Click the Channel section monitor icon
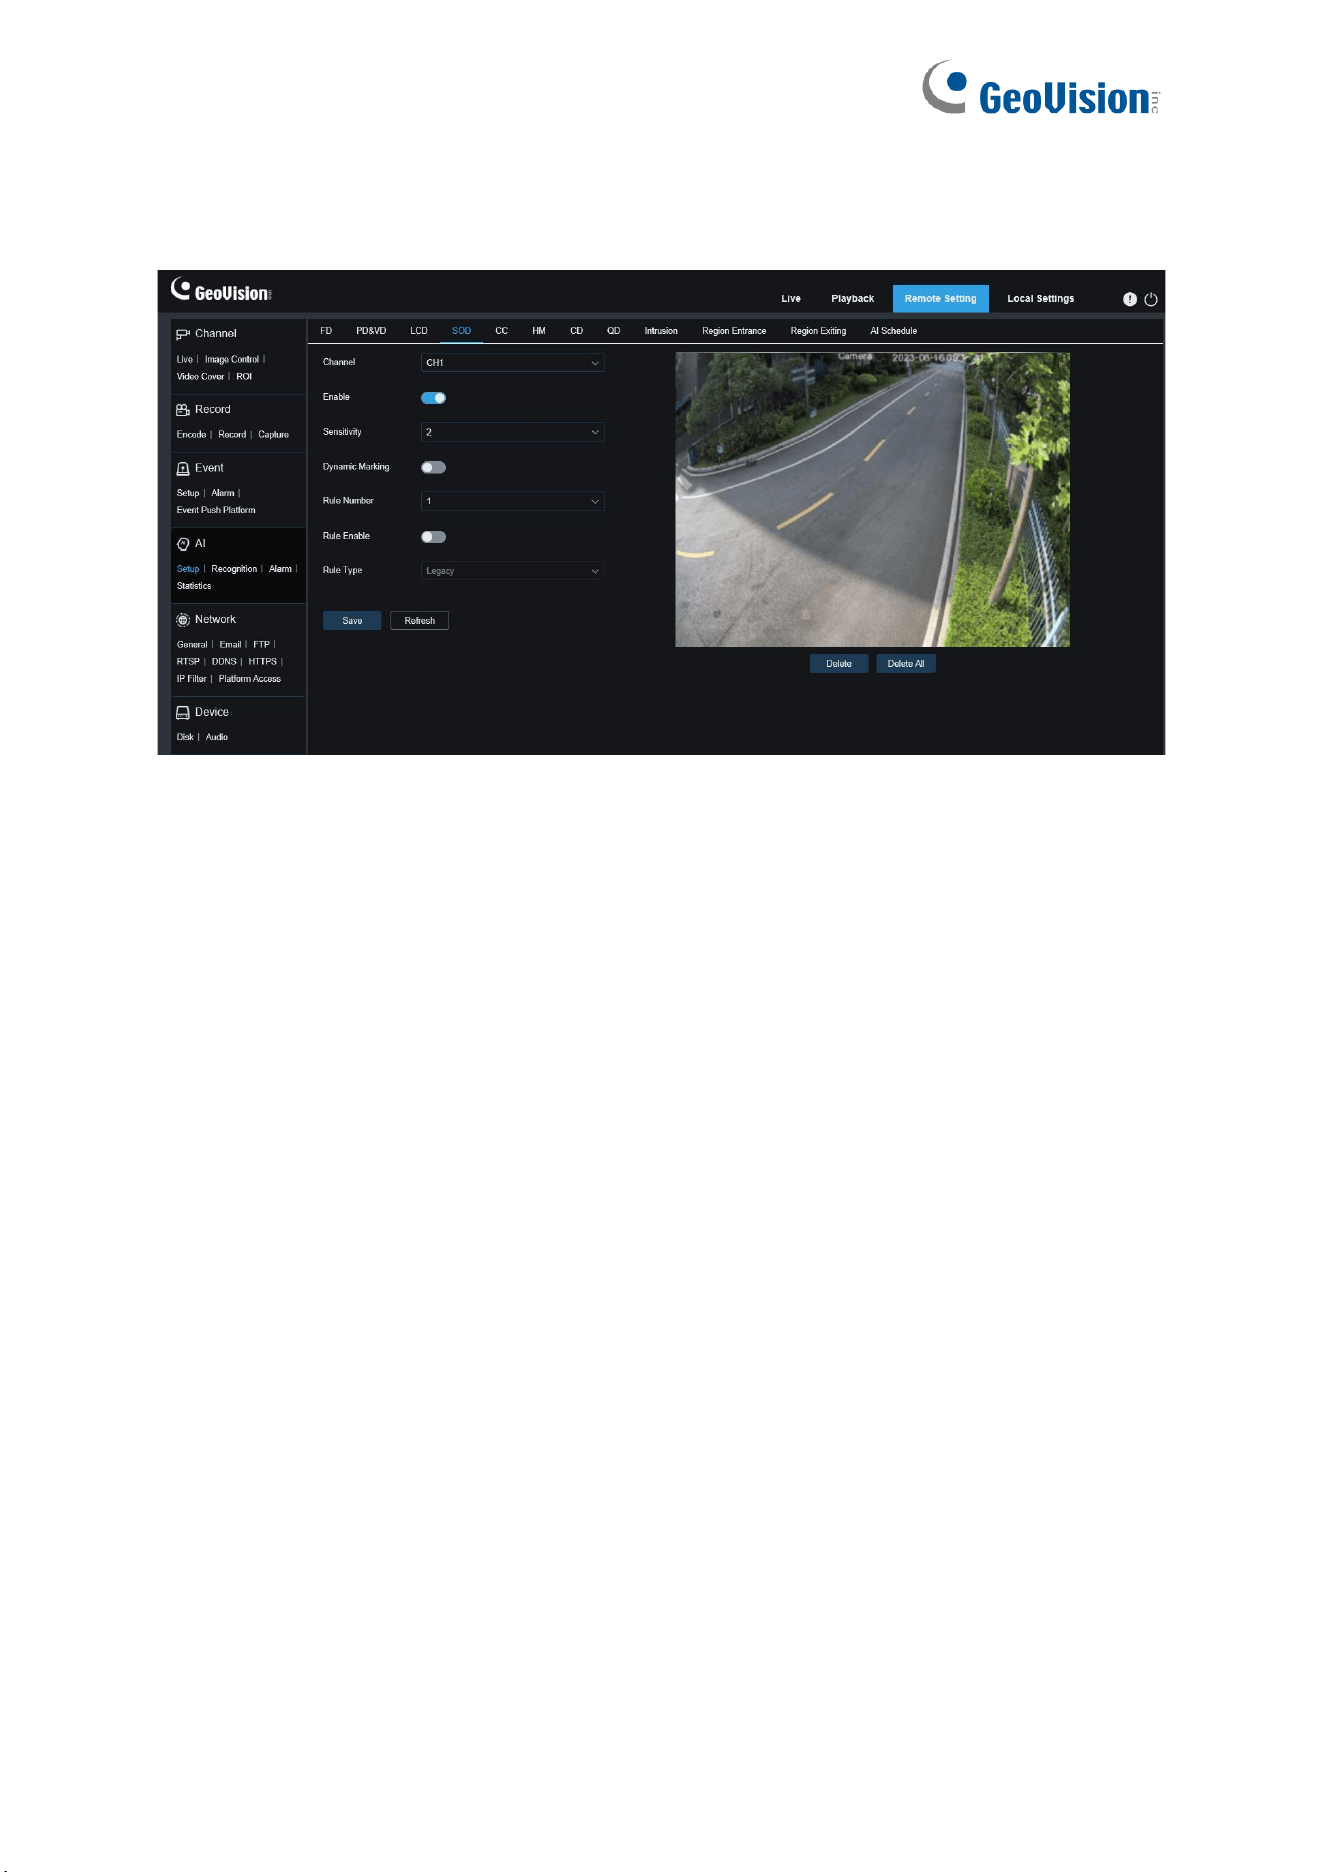 coord(183,334)
